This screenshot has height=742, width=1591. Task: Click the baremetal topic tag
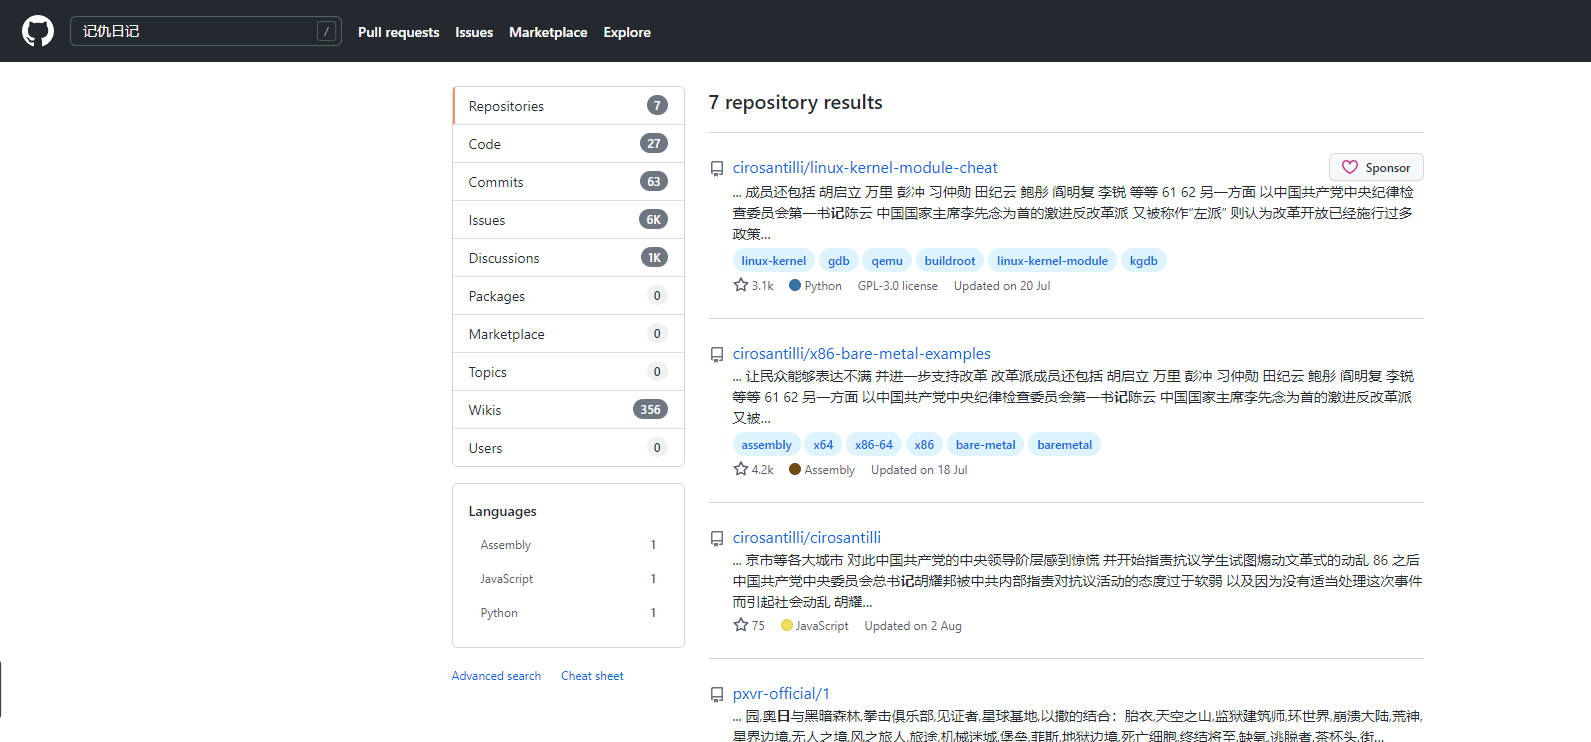[x=1065, y=445]
